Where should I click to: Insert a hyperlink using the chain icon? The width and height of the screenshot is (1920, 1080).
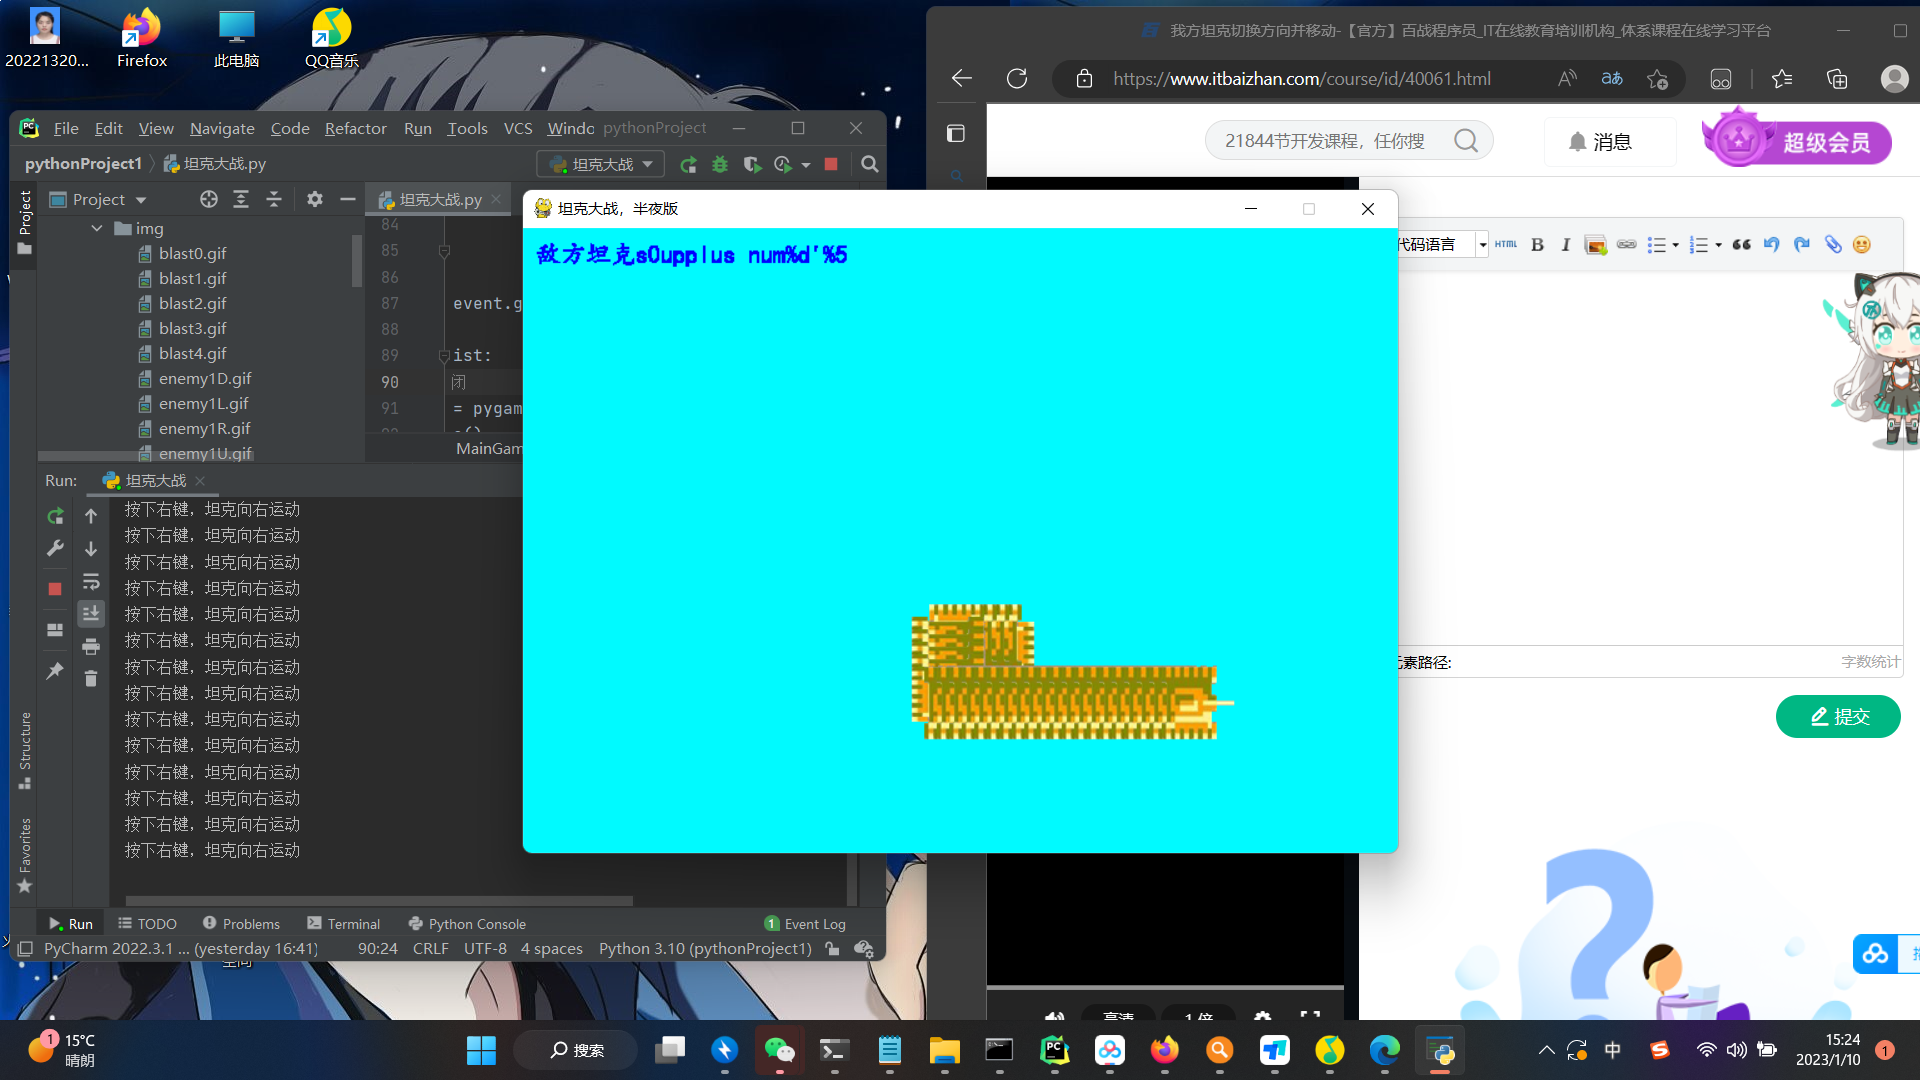click(1627, 245)
